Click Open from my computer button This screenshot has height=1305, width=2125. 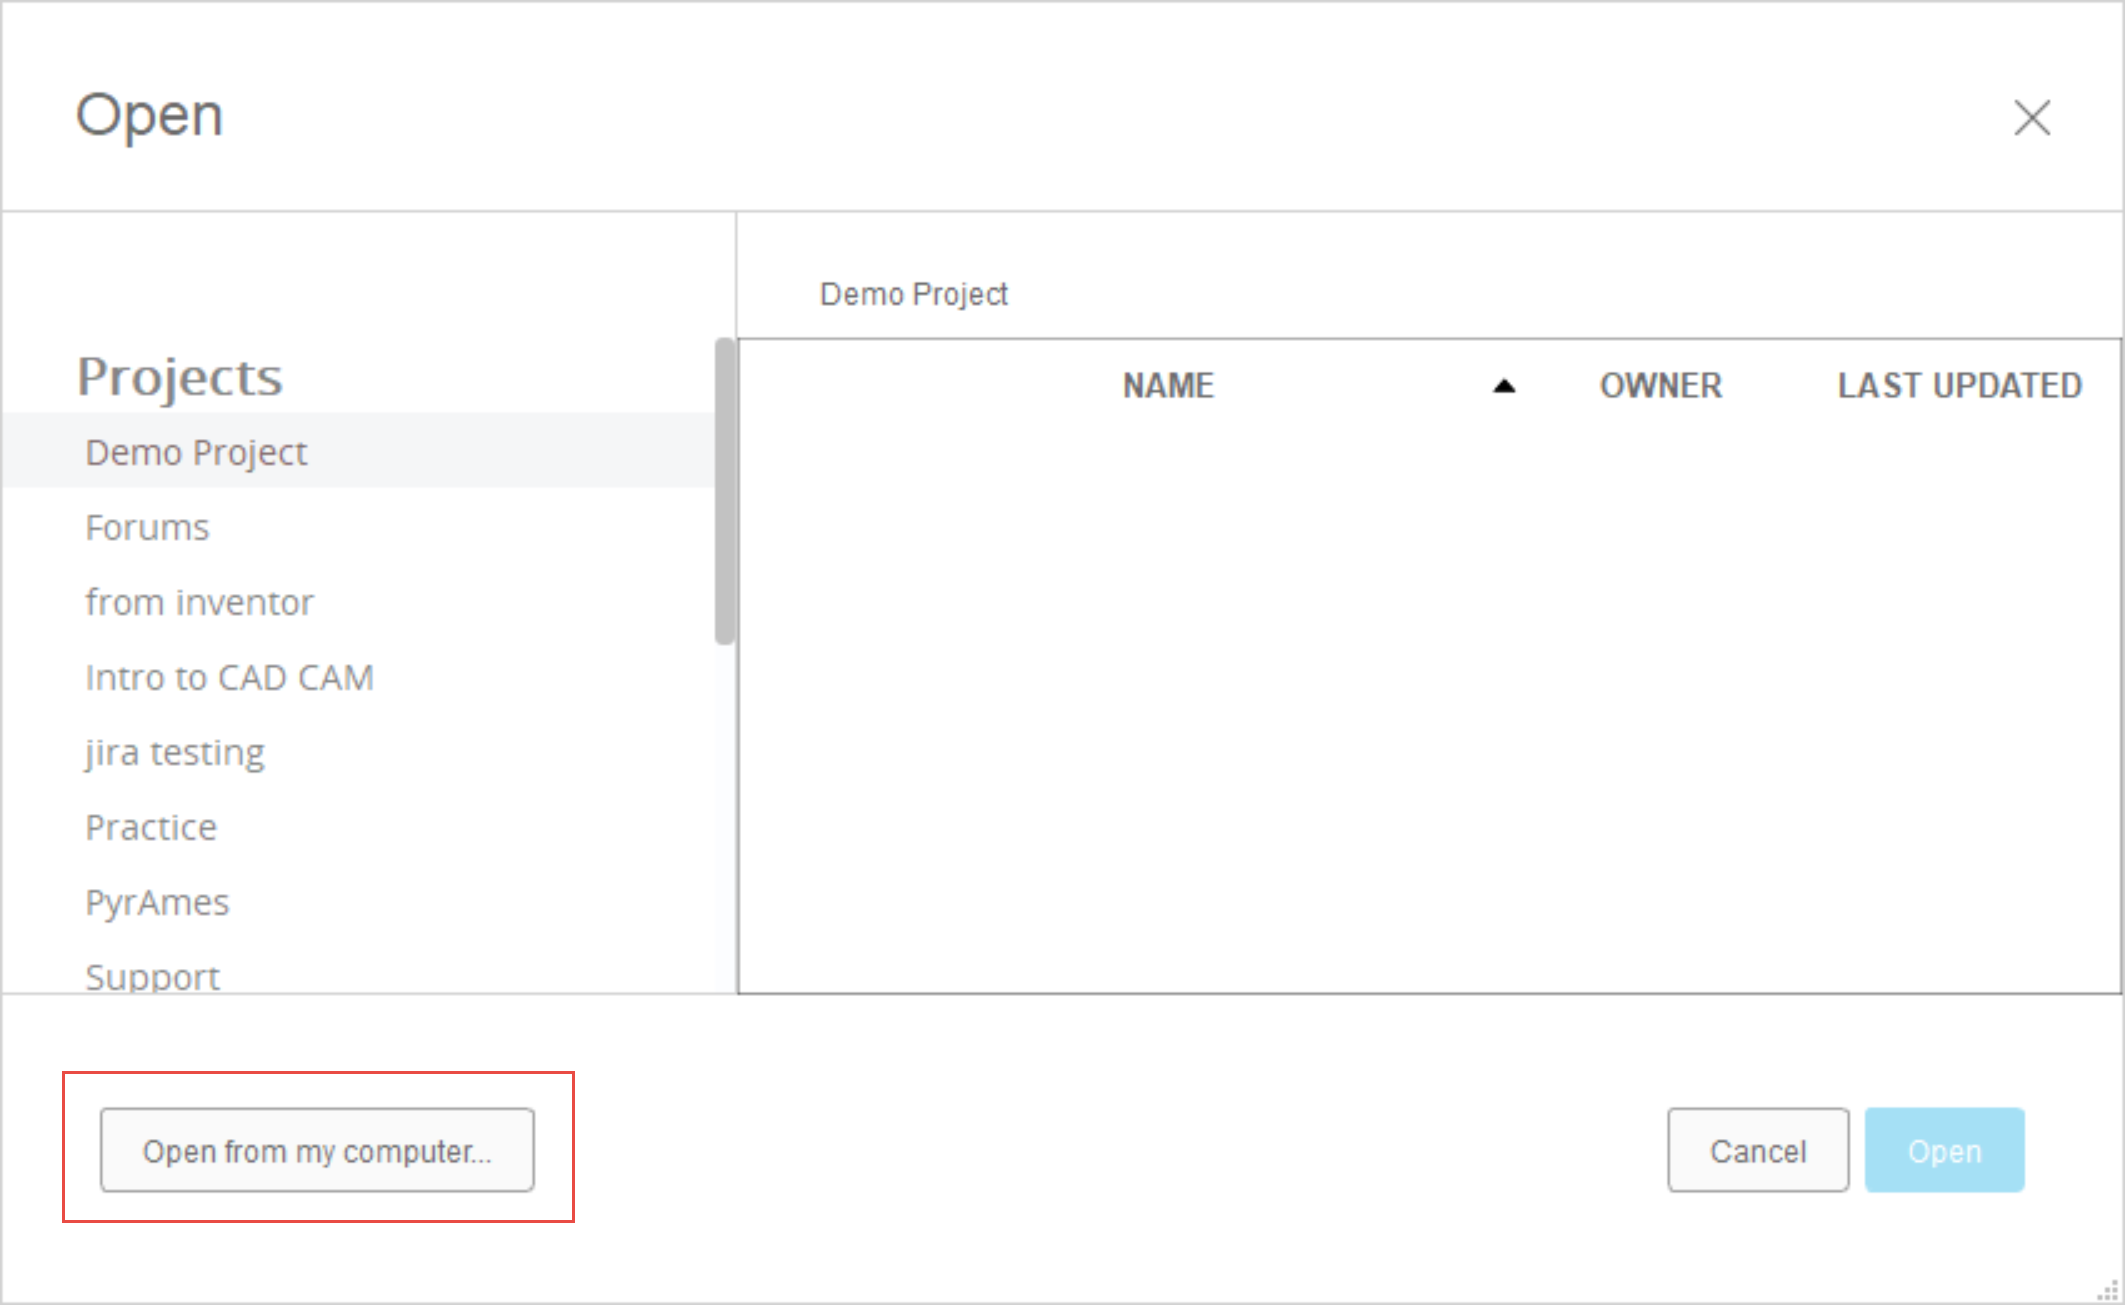point(317,1150)
